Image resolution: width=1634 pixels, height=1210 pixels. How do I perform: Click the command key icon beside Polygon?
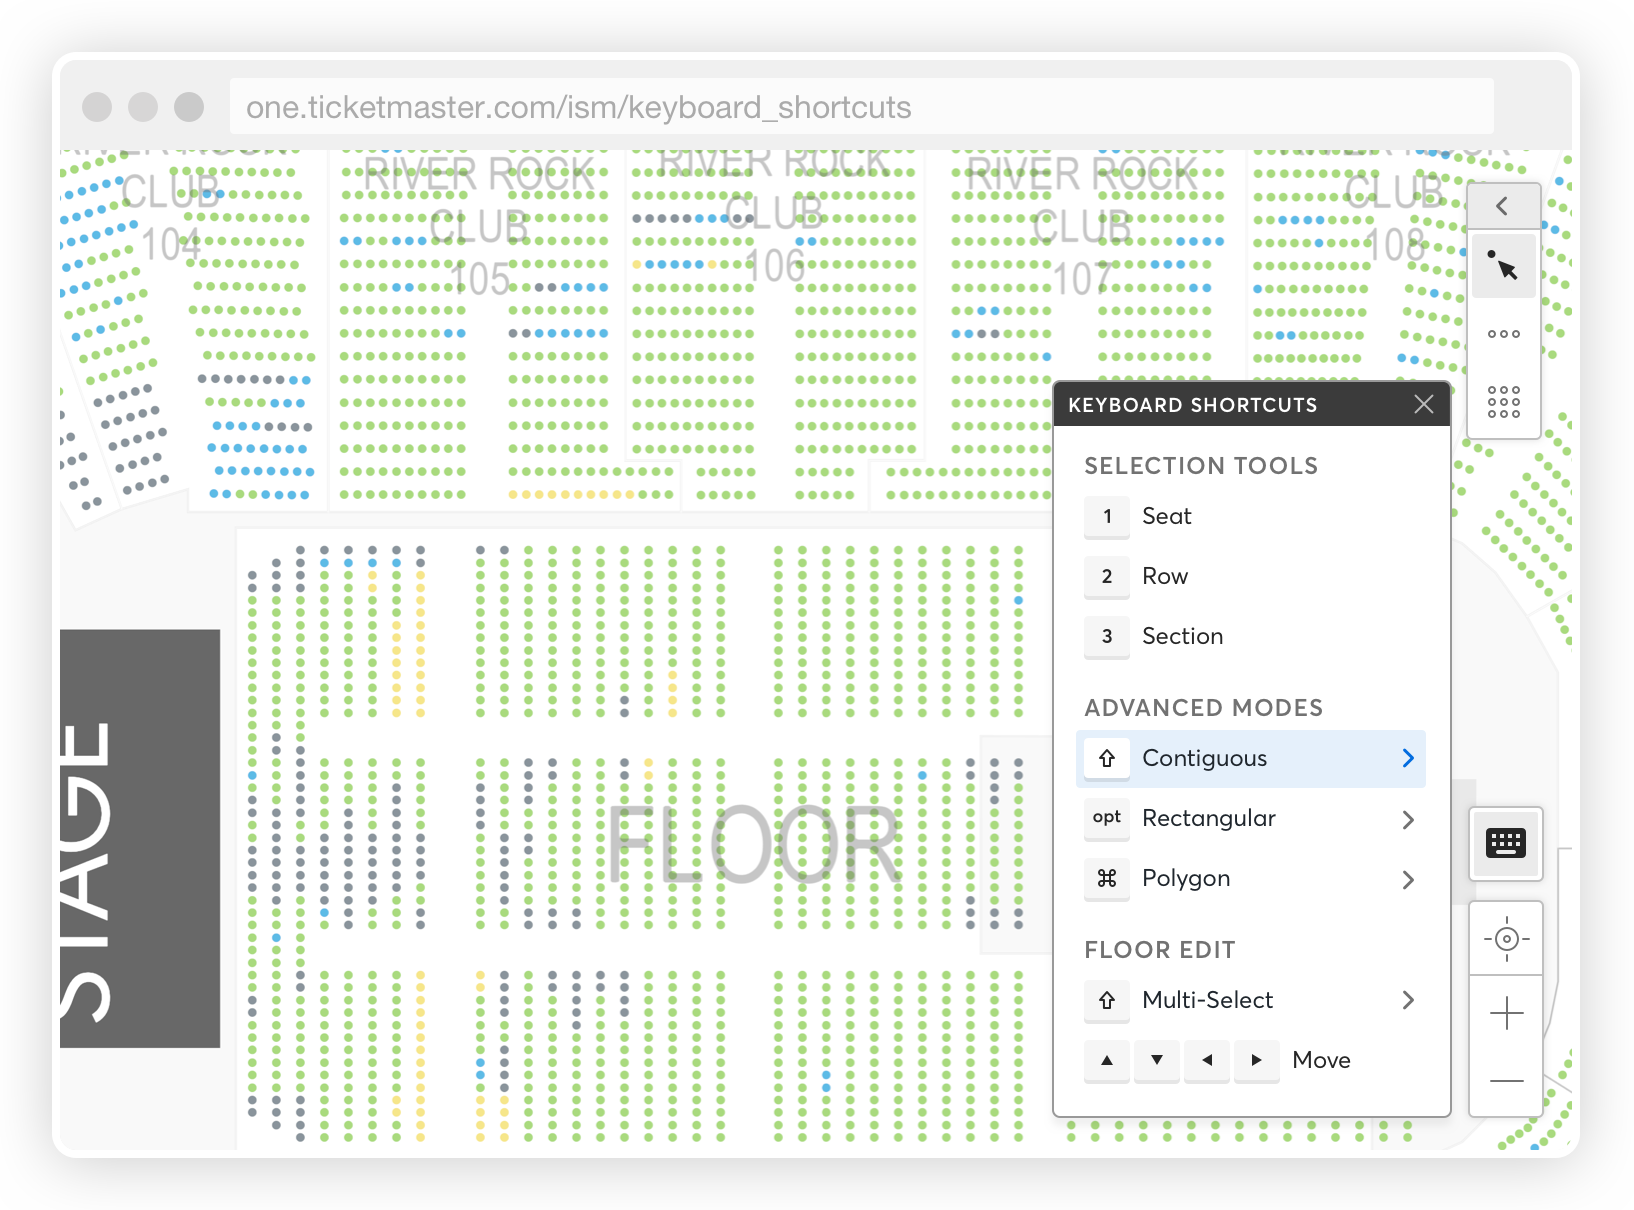click(x=1107, y=879)
